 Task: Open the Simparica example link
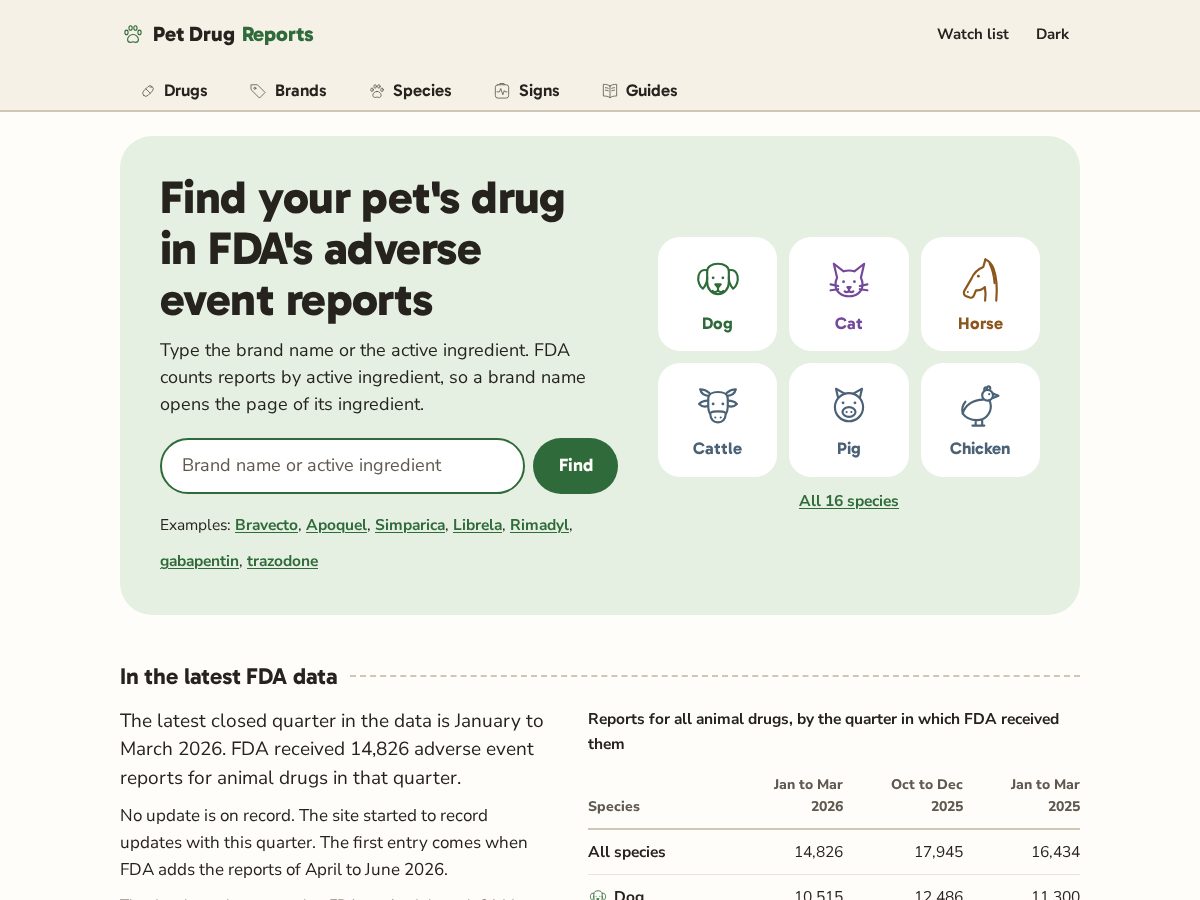[410, 525]
